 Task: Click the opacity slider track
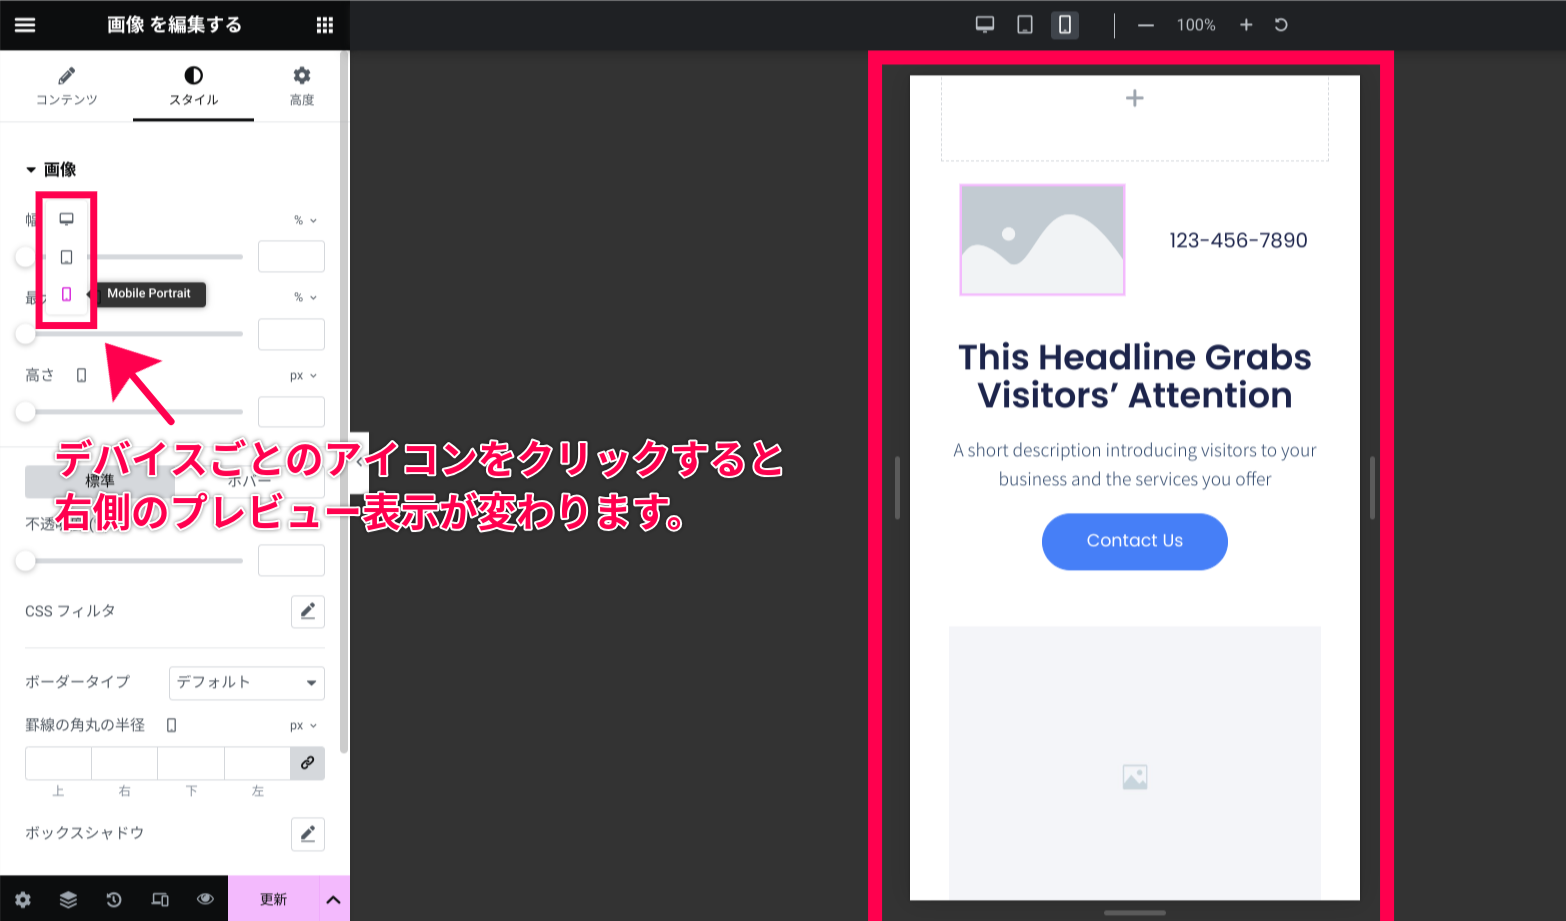(x=134, y=561)
